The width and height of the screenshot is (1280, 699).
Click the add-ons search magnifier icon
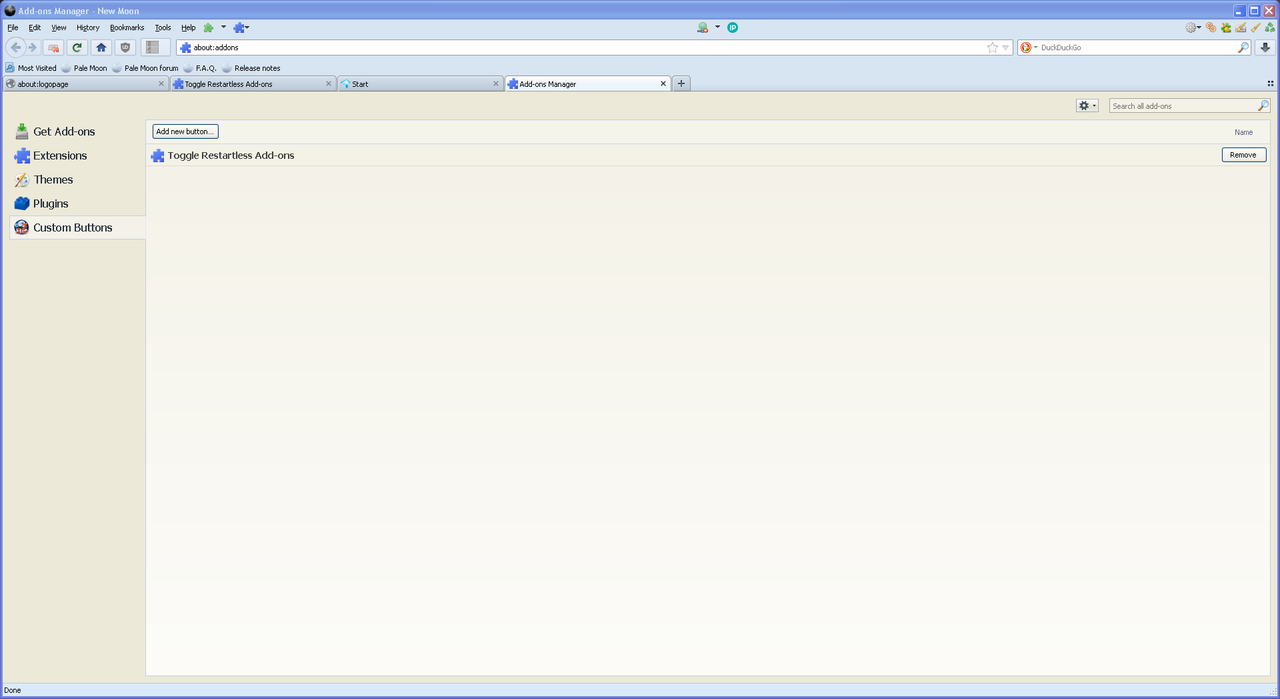(x=1263, y=105)
